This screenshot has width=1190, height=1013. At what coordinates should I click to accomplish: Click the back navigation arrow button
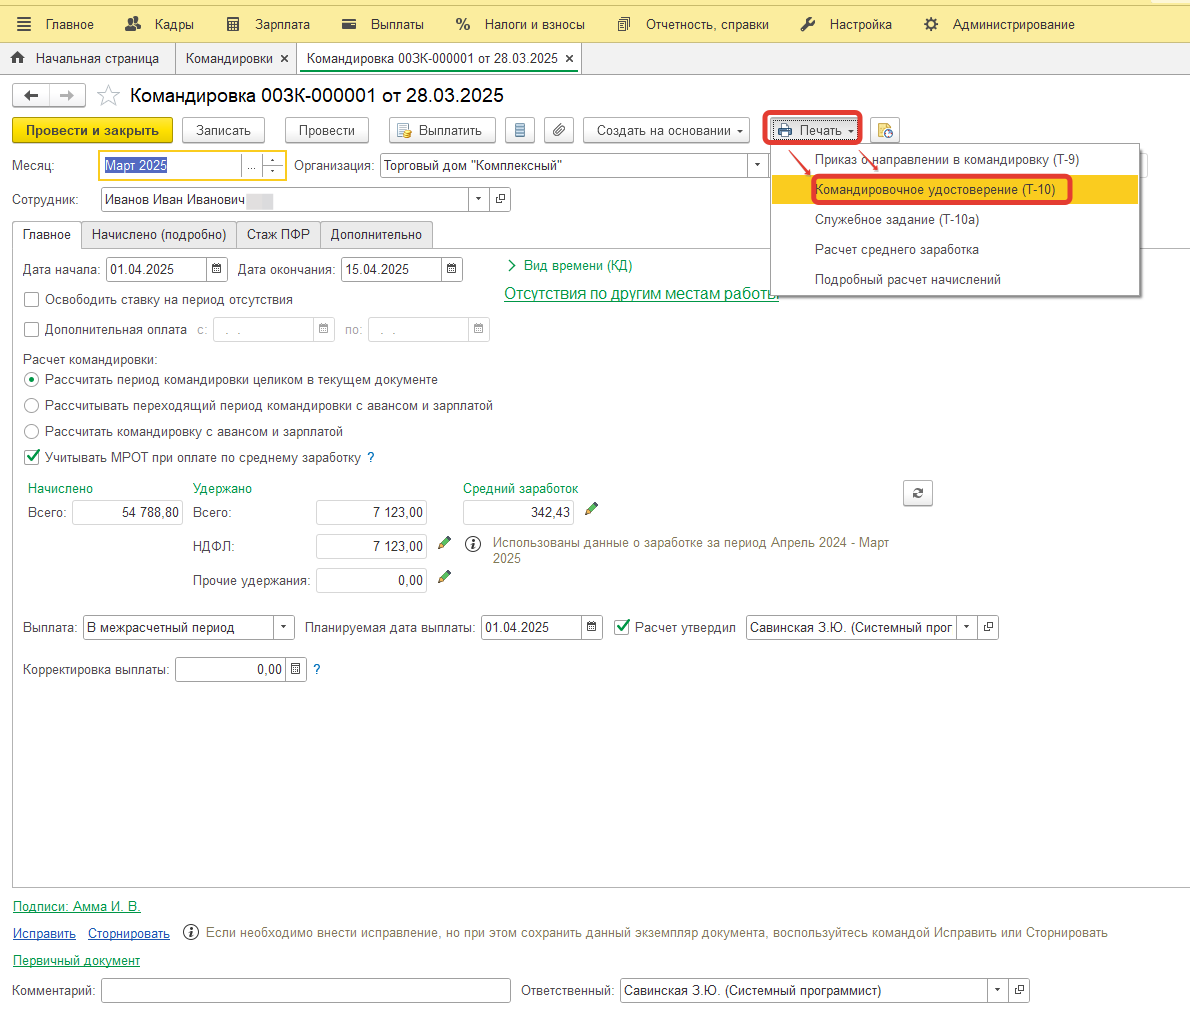click(x=31, y=96)
